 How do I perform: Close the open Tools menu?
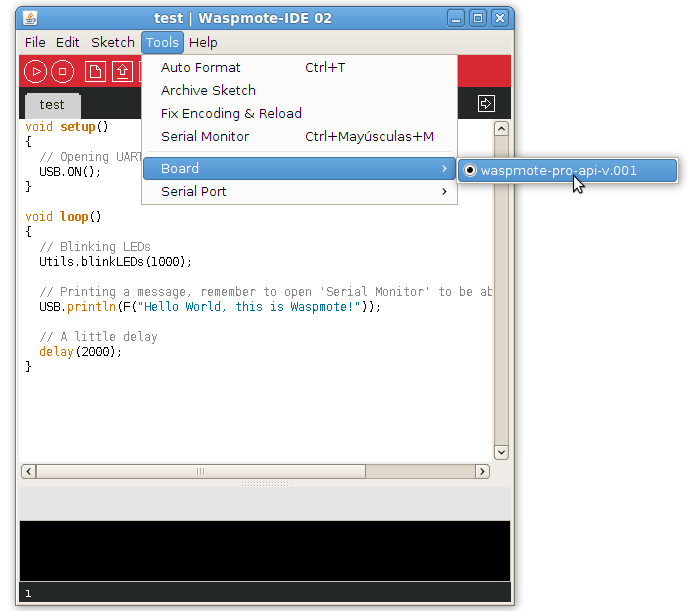click(x=162, y=43)
